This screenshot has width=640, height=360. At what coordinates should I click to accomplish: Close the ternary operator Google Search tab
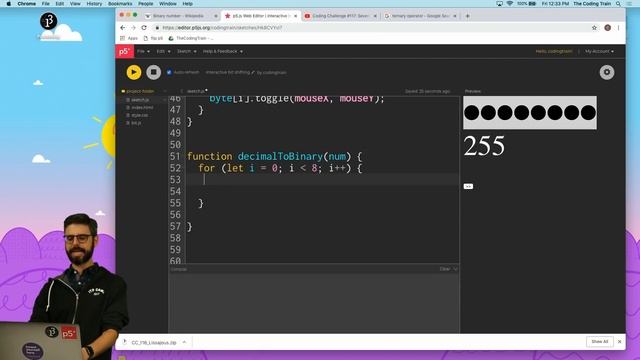(455, 16)
